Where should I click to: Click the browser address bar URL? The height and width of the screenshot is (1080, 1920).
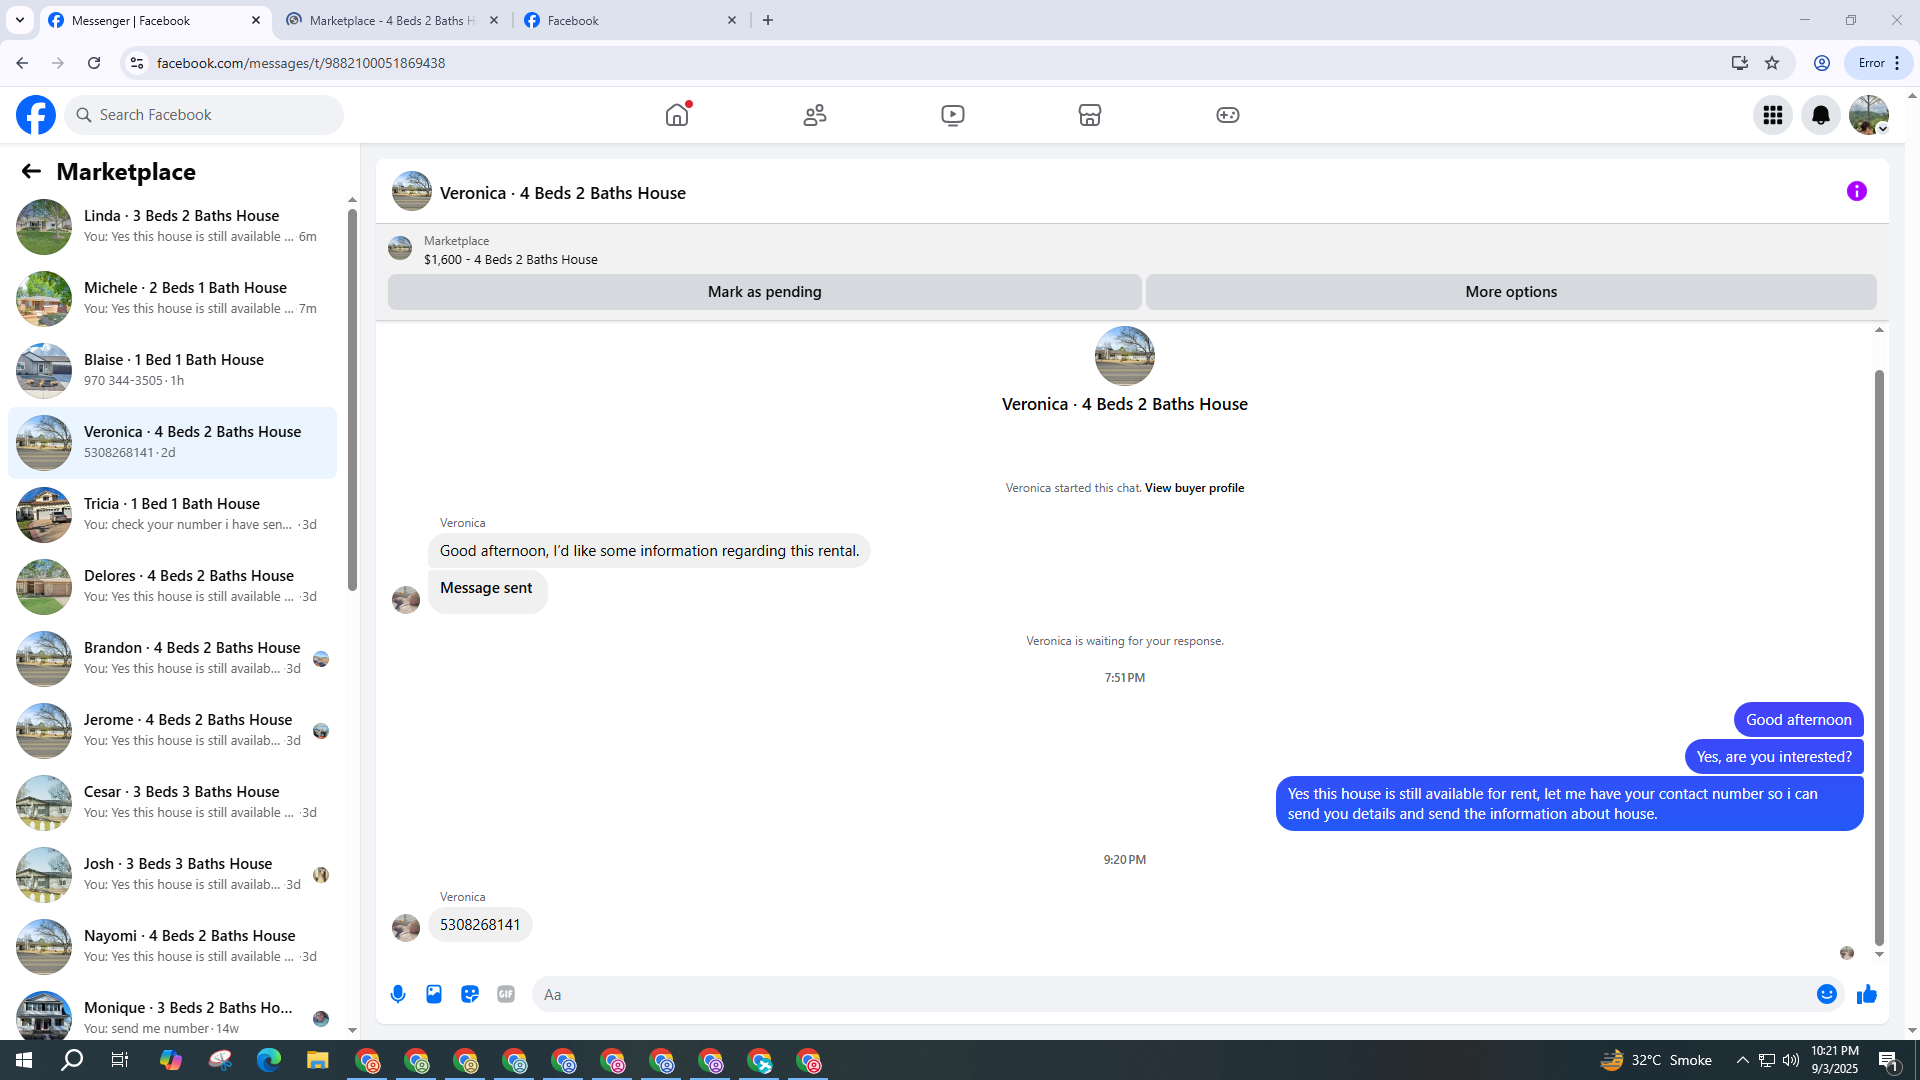[x=301, y=63]
